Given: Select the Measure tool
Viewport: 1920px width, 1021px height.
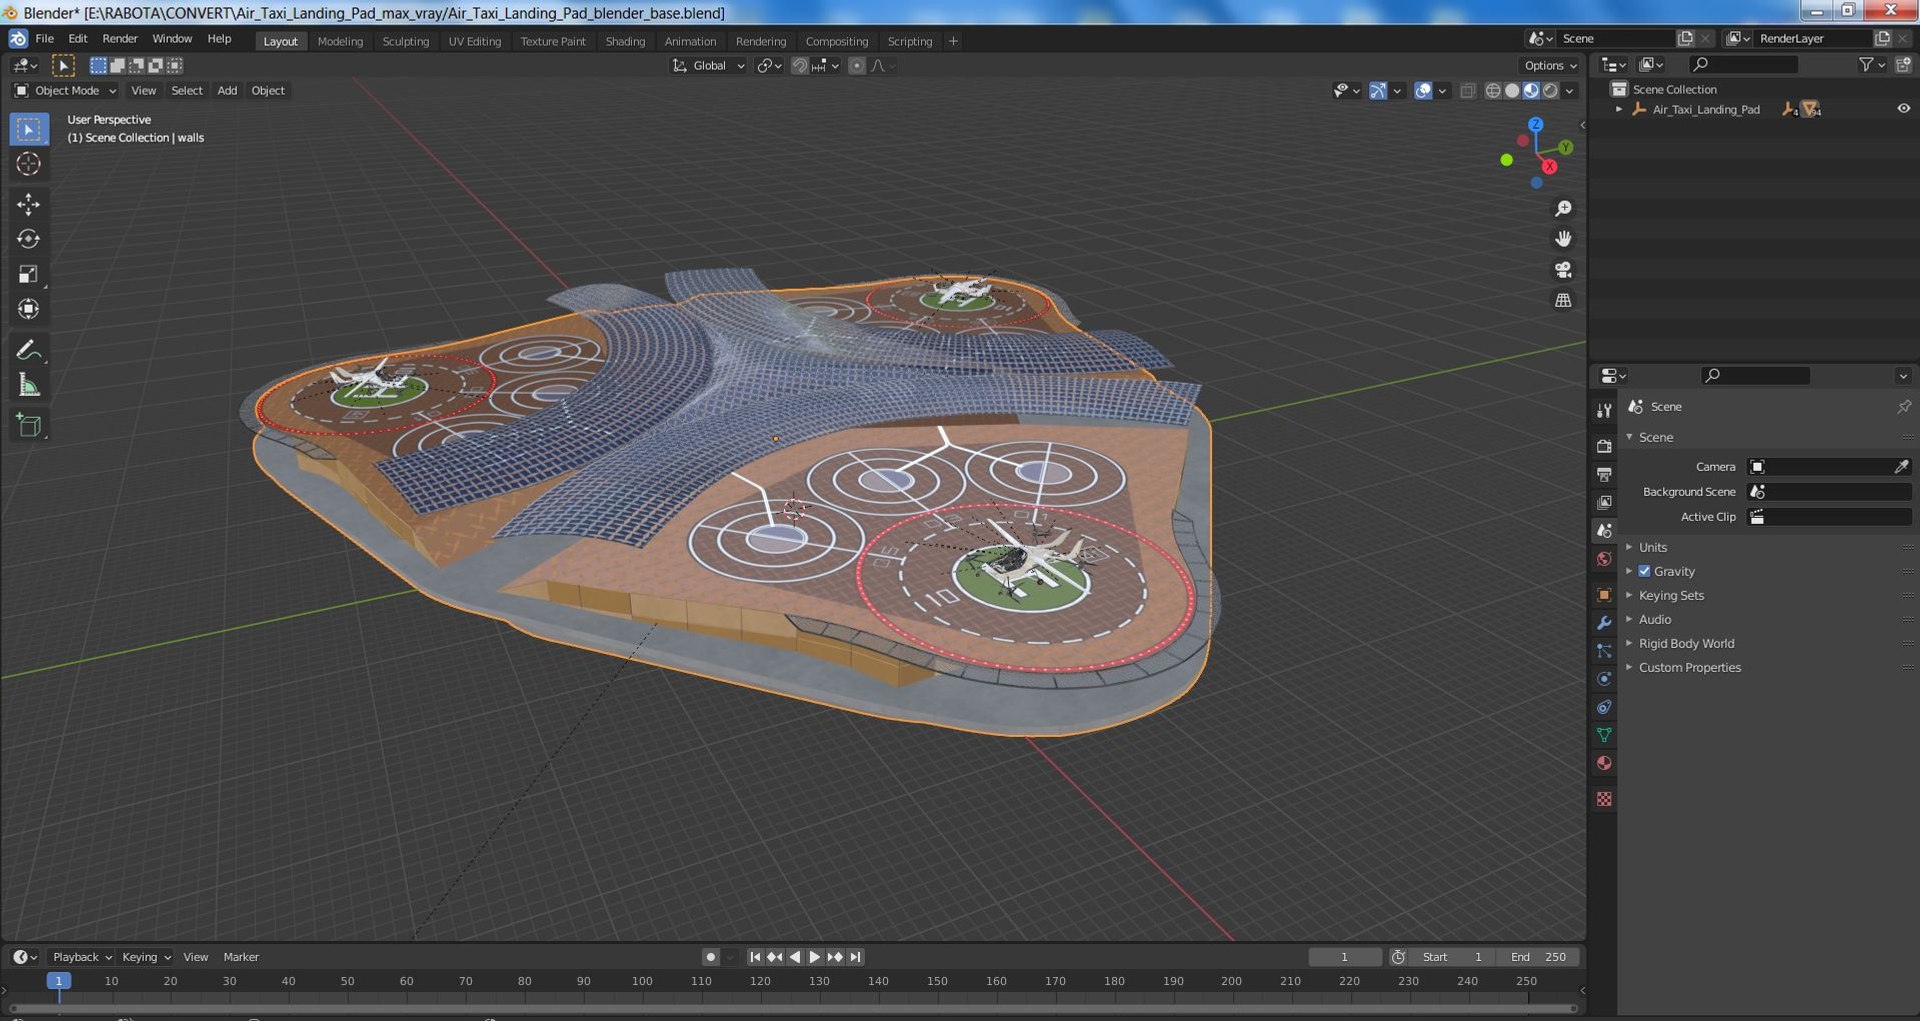Looking at the screenshot, I should pos(28,385).
